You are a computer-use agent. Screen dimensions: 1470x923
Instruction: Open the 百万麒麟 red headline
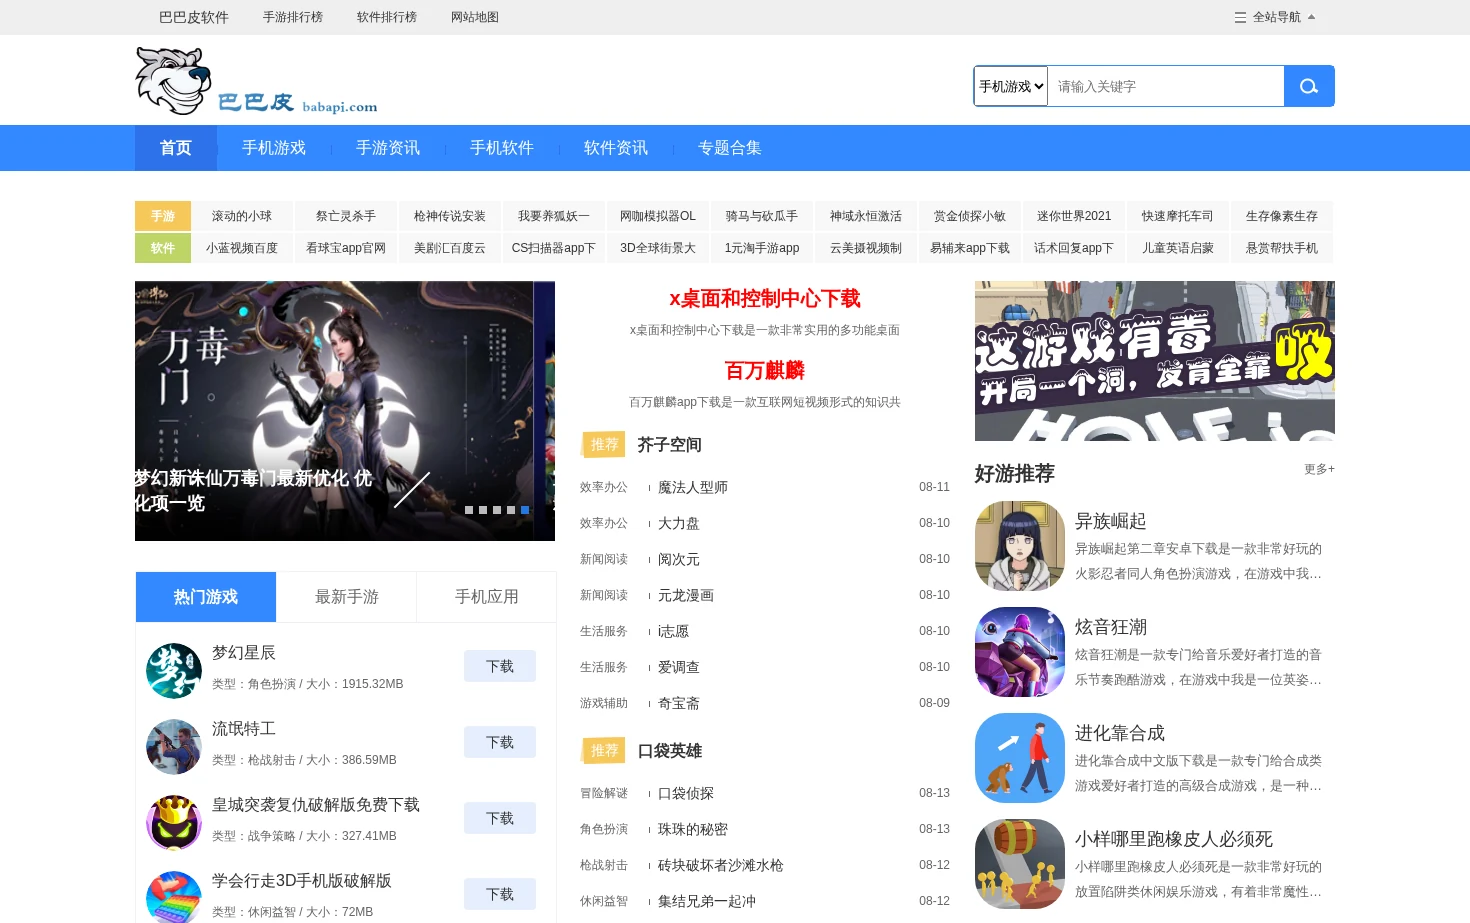[765, 370]
